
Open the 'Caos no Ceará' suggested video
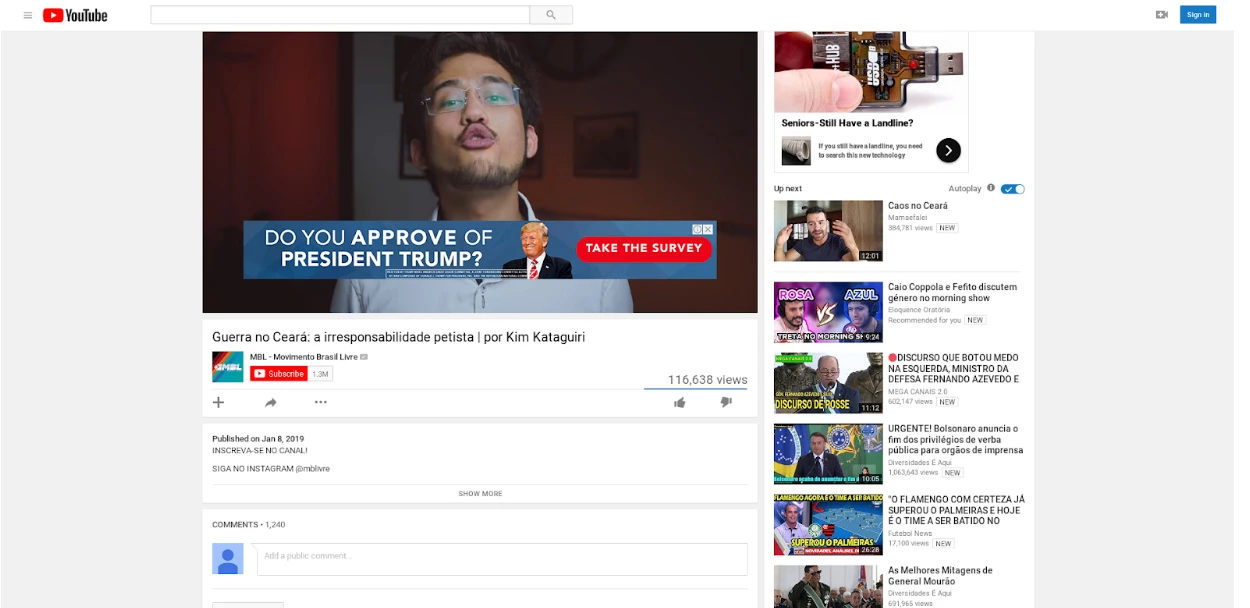click(828, 231)
